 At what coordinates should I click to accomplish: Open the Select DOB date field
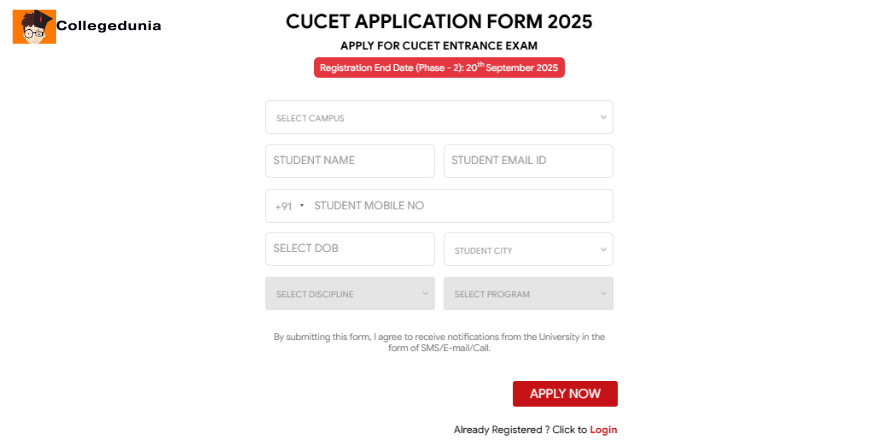click(x=350, y=249)
